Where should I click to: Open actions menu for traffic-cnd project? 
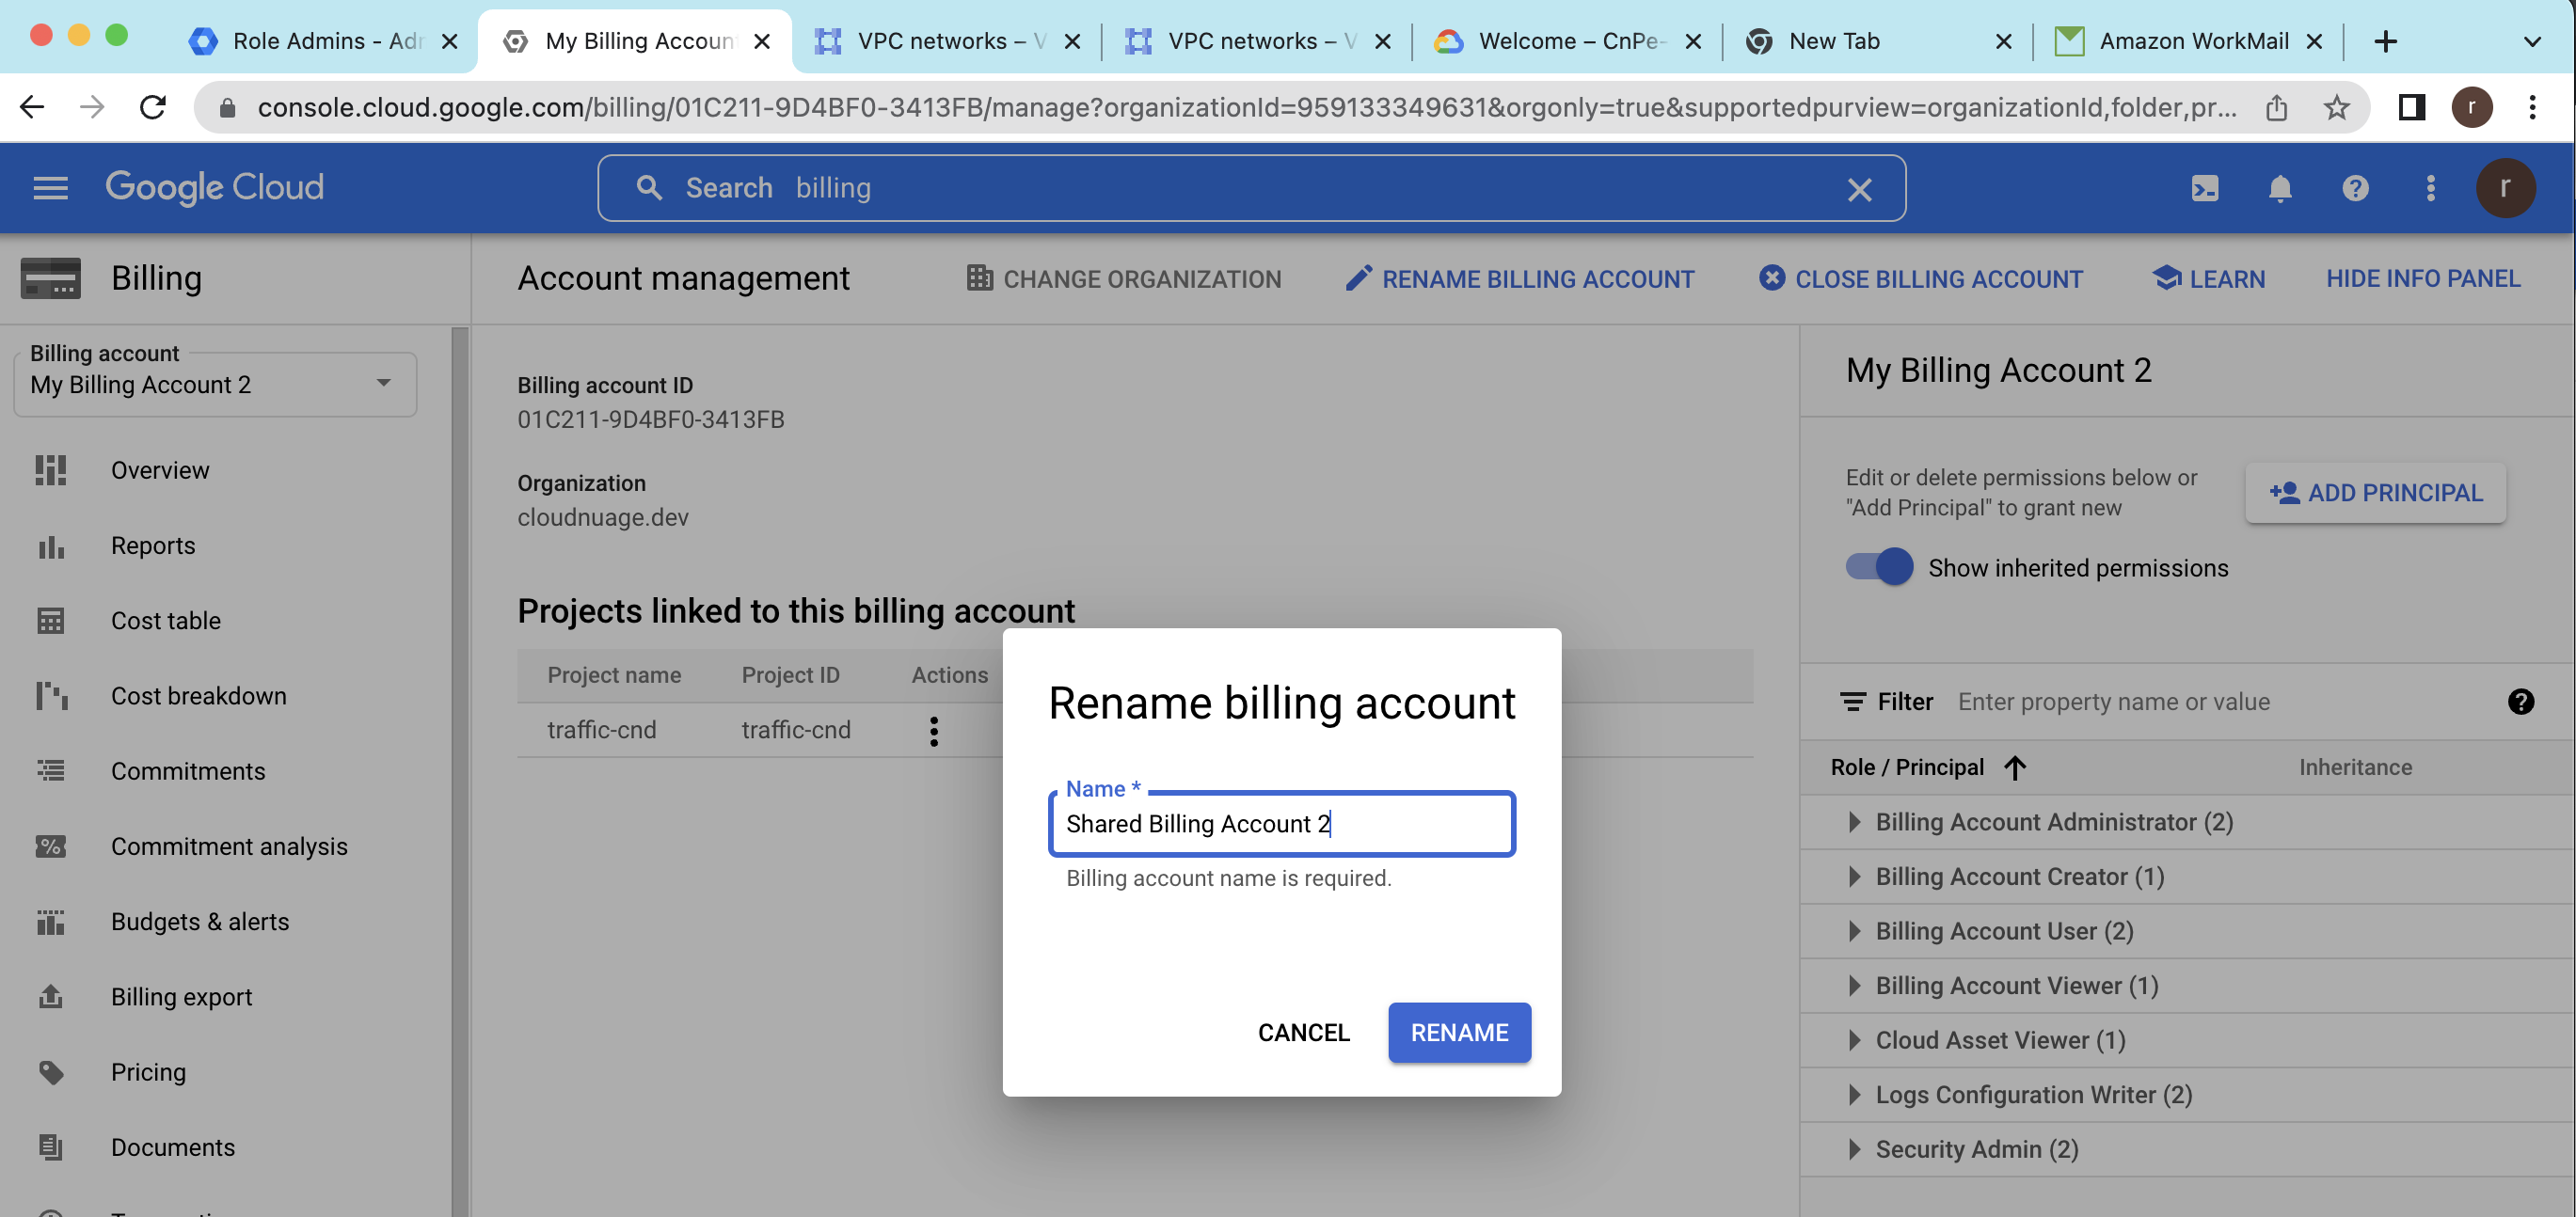[x=933, y=731]
